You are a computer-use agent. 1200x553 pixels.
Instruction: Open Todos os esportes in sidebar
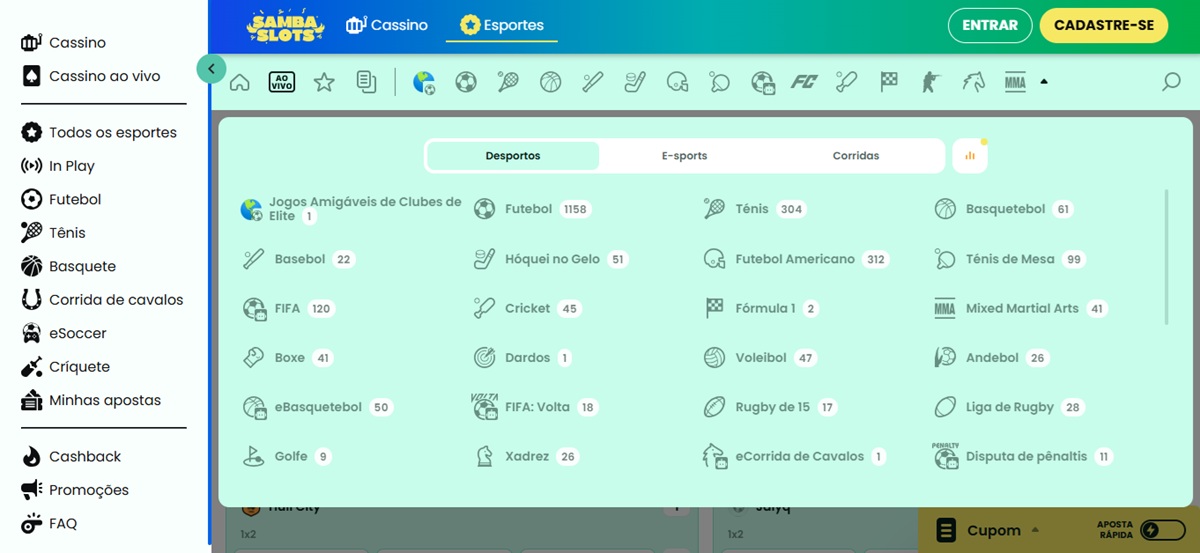pos(98,132)
